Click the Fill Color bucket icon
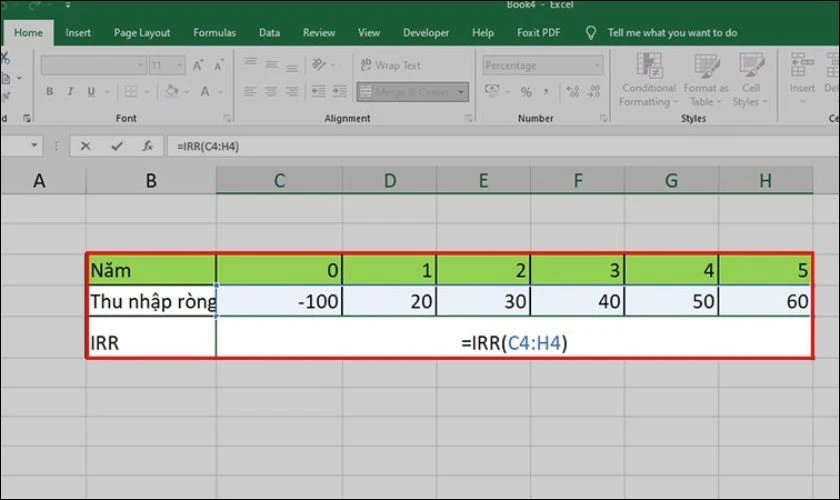 coord(171,92)
